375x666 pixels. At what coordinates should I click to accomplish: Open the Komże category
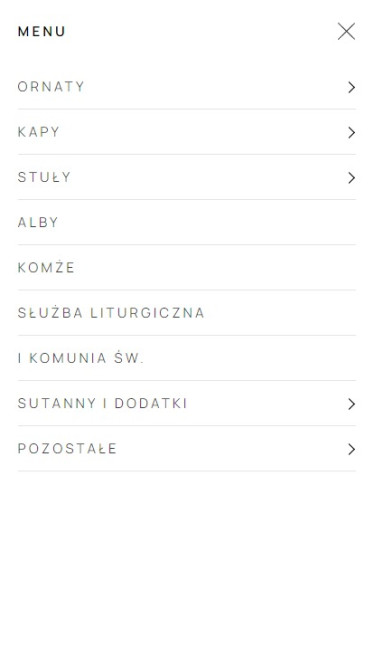pyautogui.click(x=46, y=267)
